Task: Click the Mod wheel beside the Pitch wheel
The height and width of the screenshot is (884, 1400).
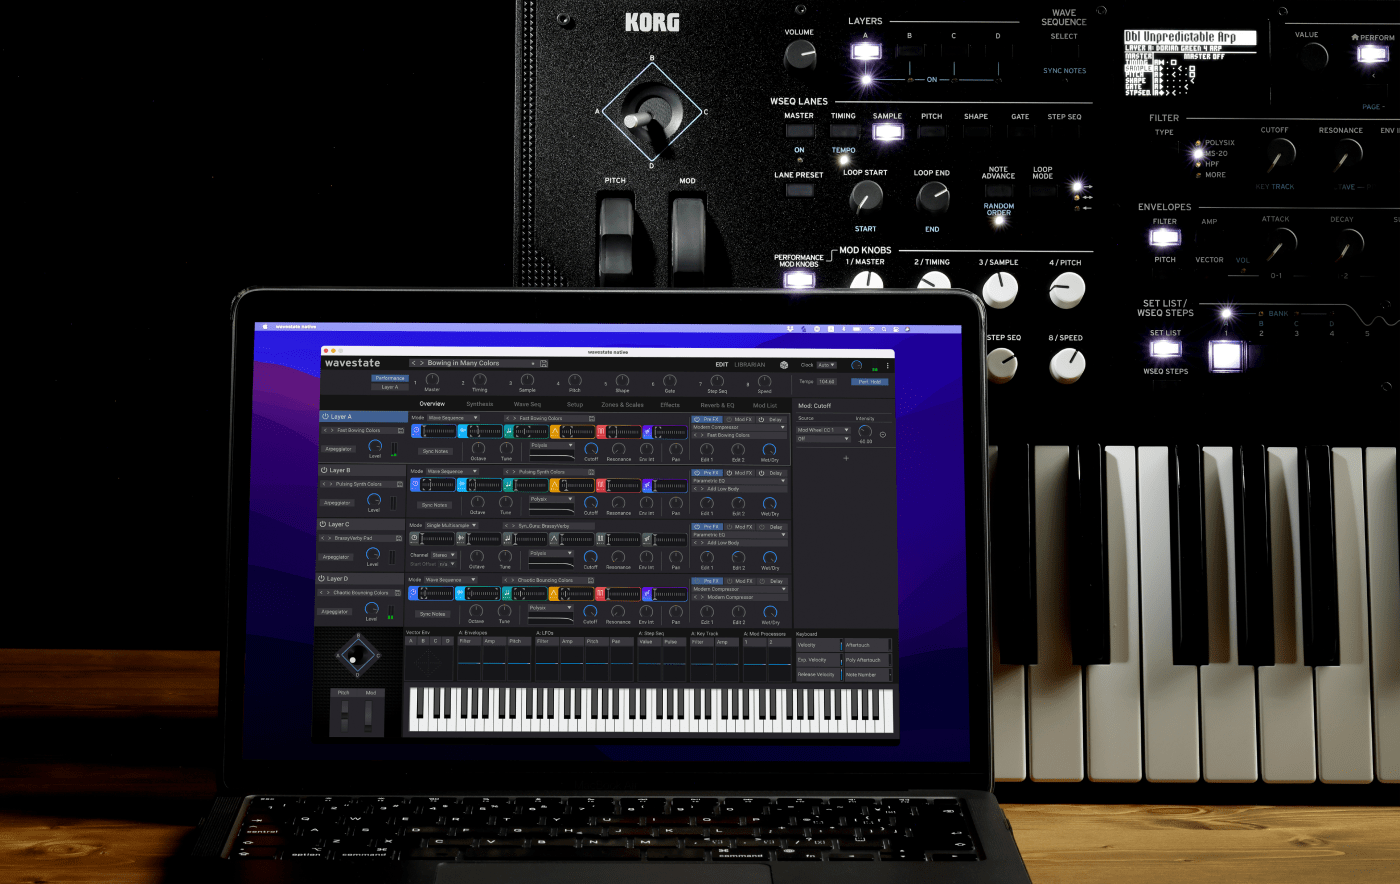Action: point(369,715)
